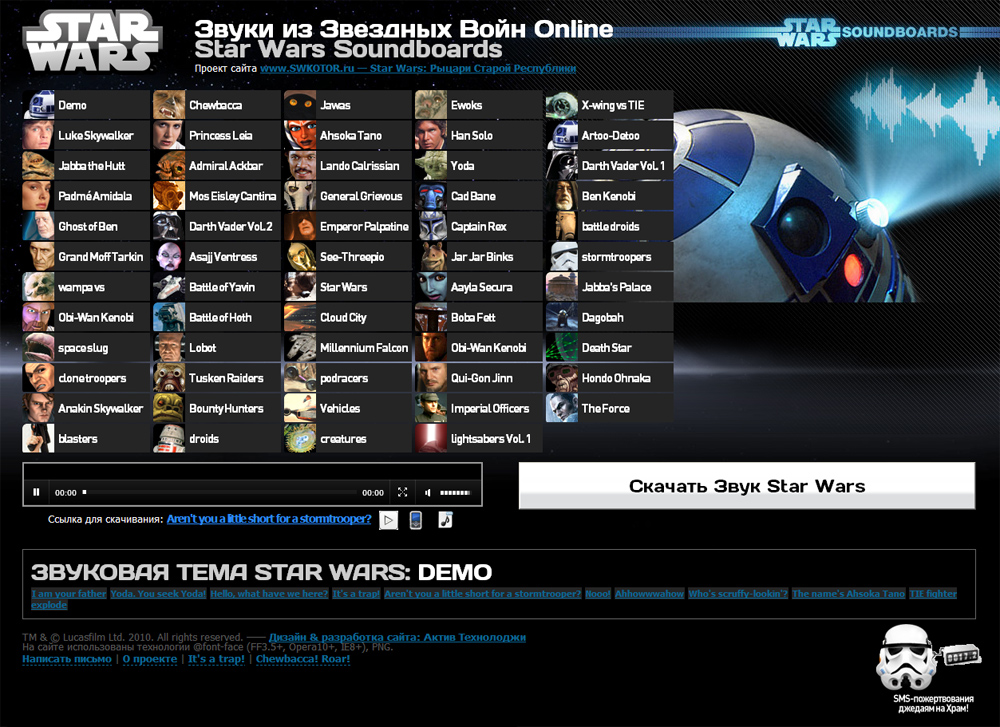Select the Yoda portrait icon
Image resolution: width=1000 pixels, height=727 pixels.
click(430, 166)
